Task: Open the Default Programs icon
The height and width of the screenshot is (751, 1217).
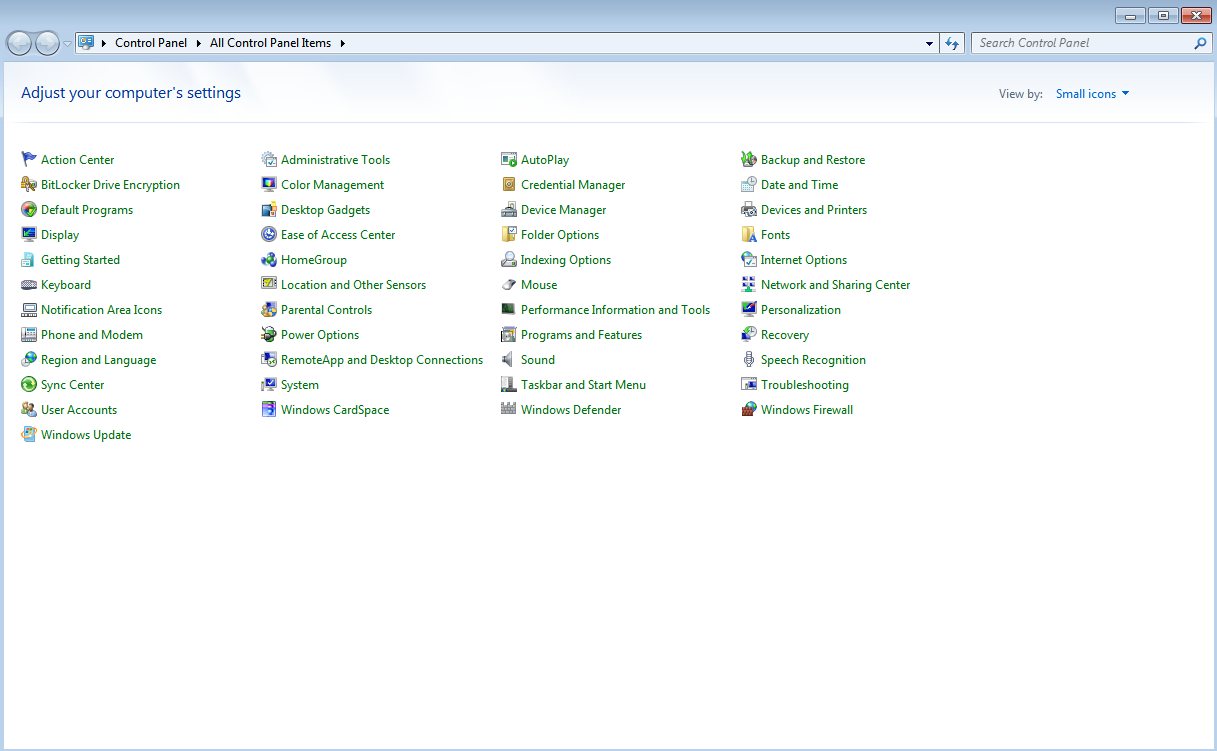Action: 29,209
